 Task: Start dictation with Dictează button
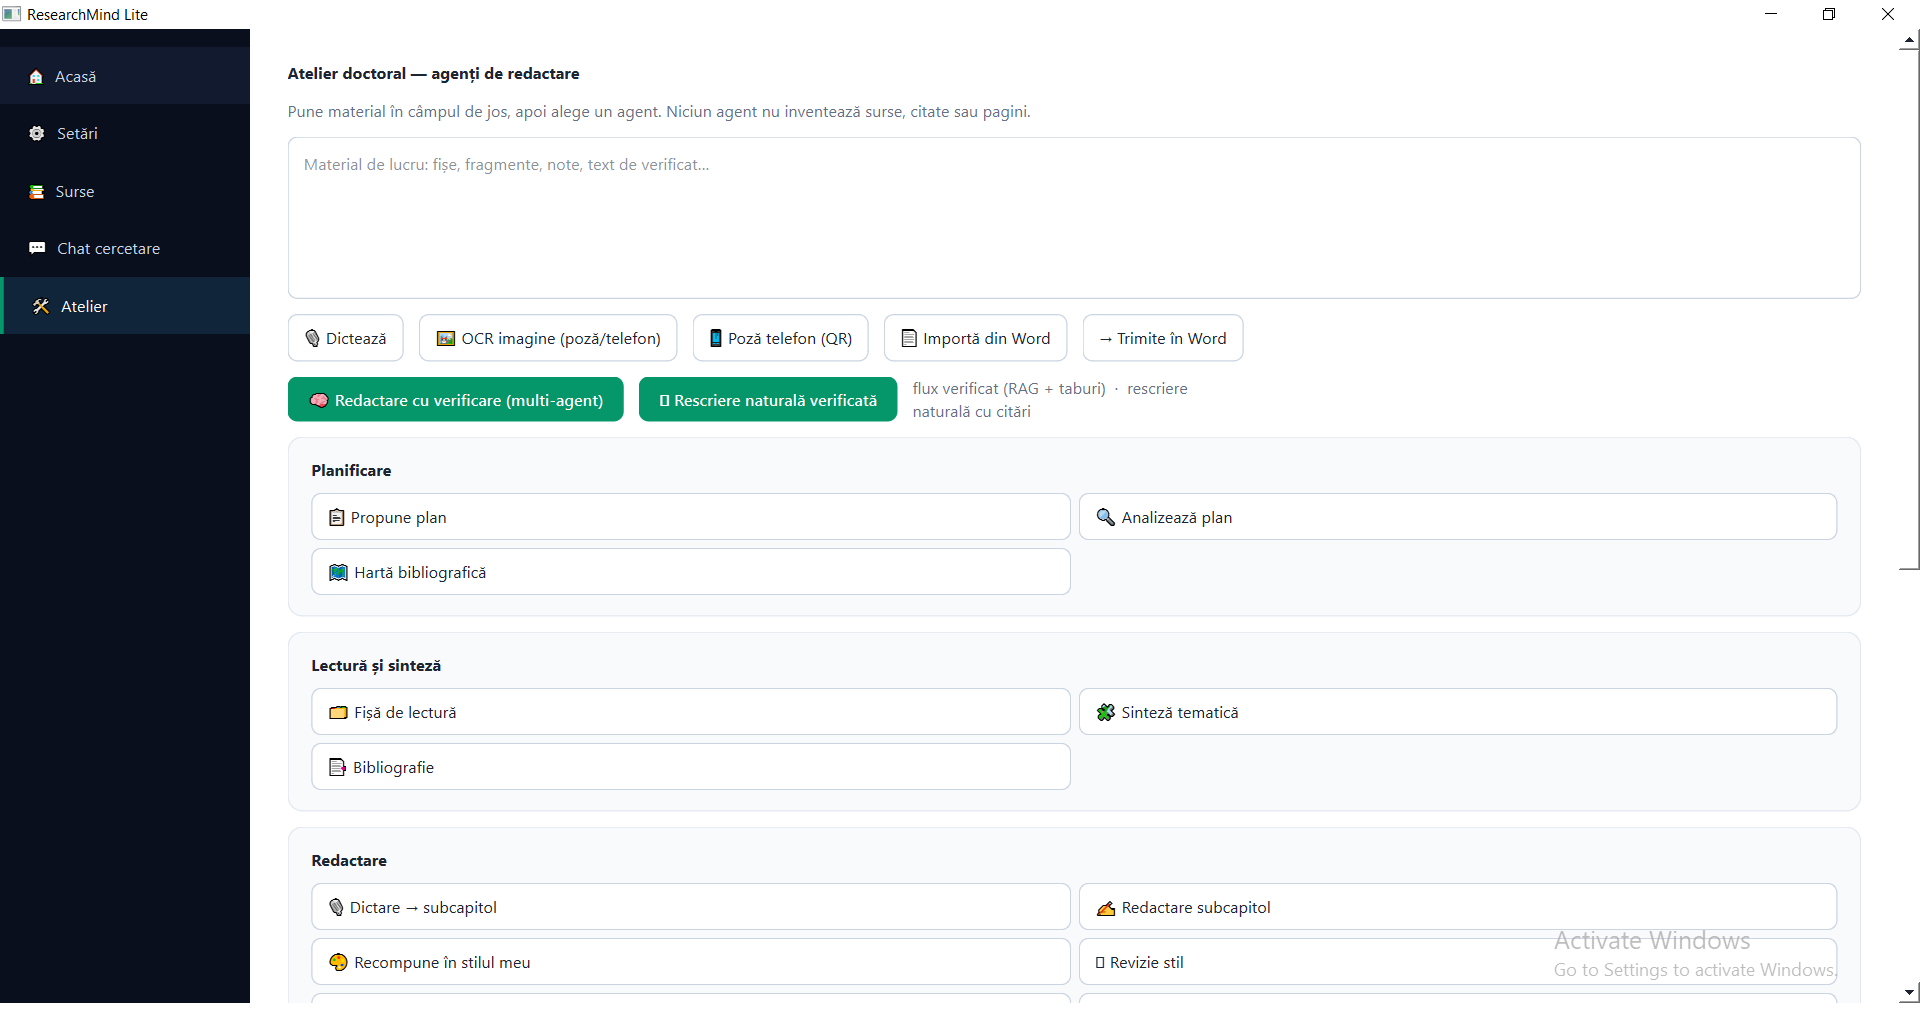346,338
